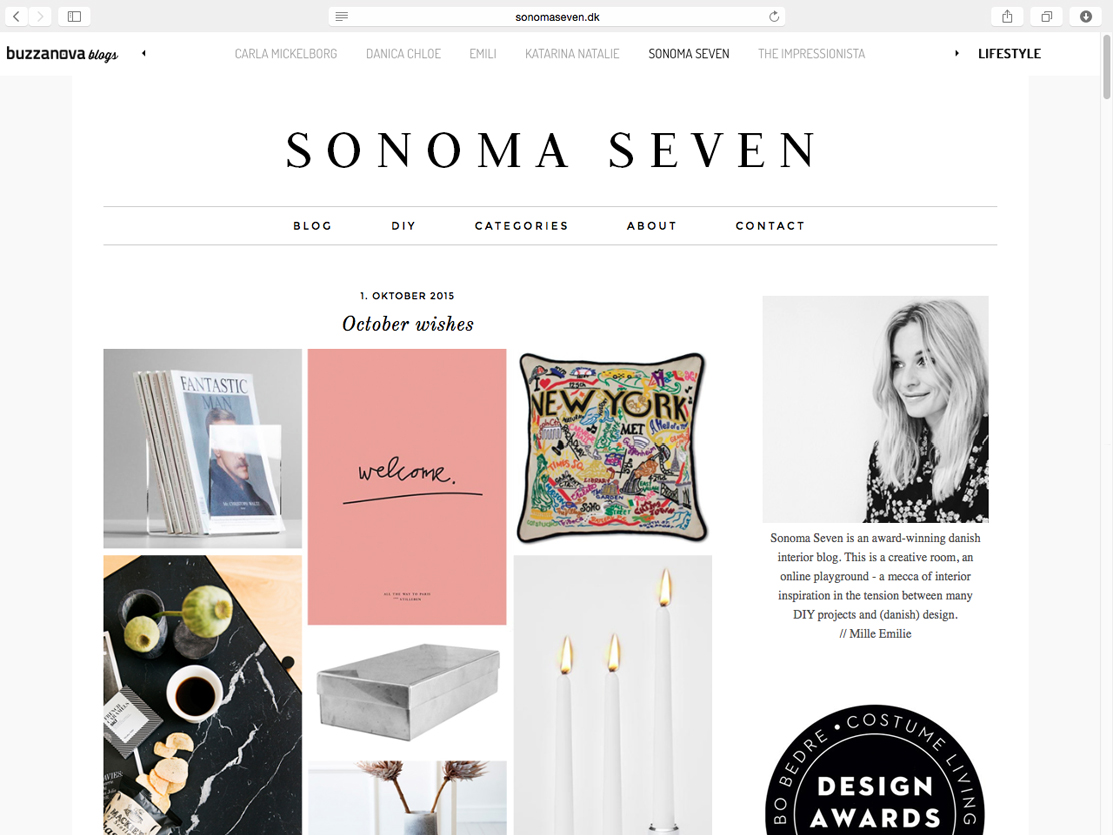1113x835 pixels.
Task: Open the Share sheet icon
Action: pyautogui.click(x=1007, y=16)
